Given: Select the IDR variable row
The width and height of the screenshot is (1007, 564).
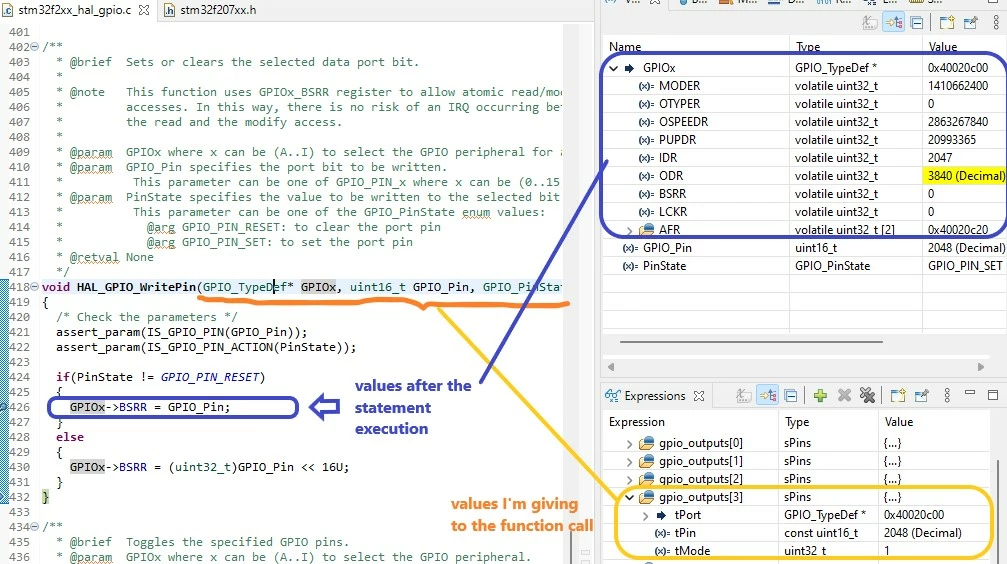Looking at the screenshot, I should pos(805,158).
